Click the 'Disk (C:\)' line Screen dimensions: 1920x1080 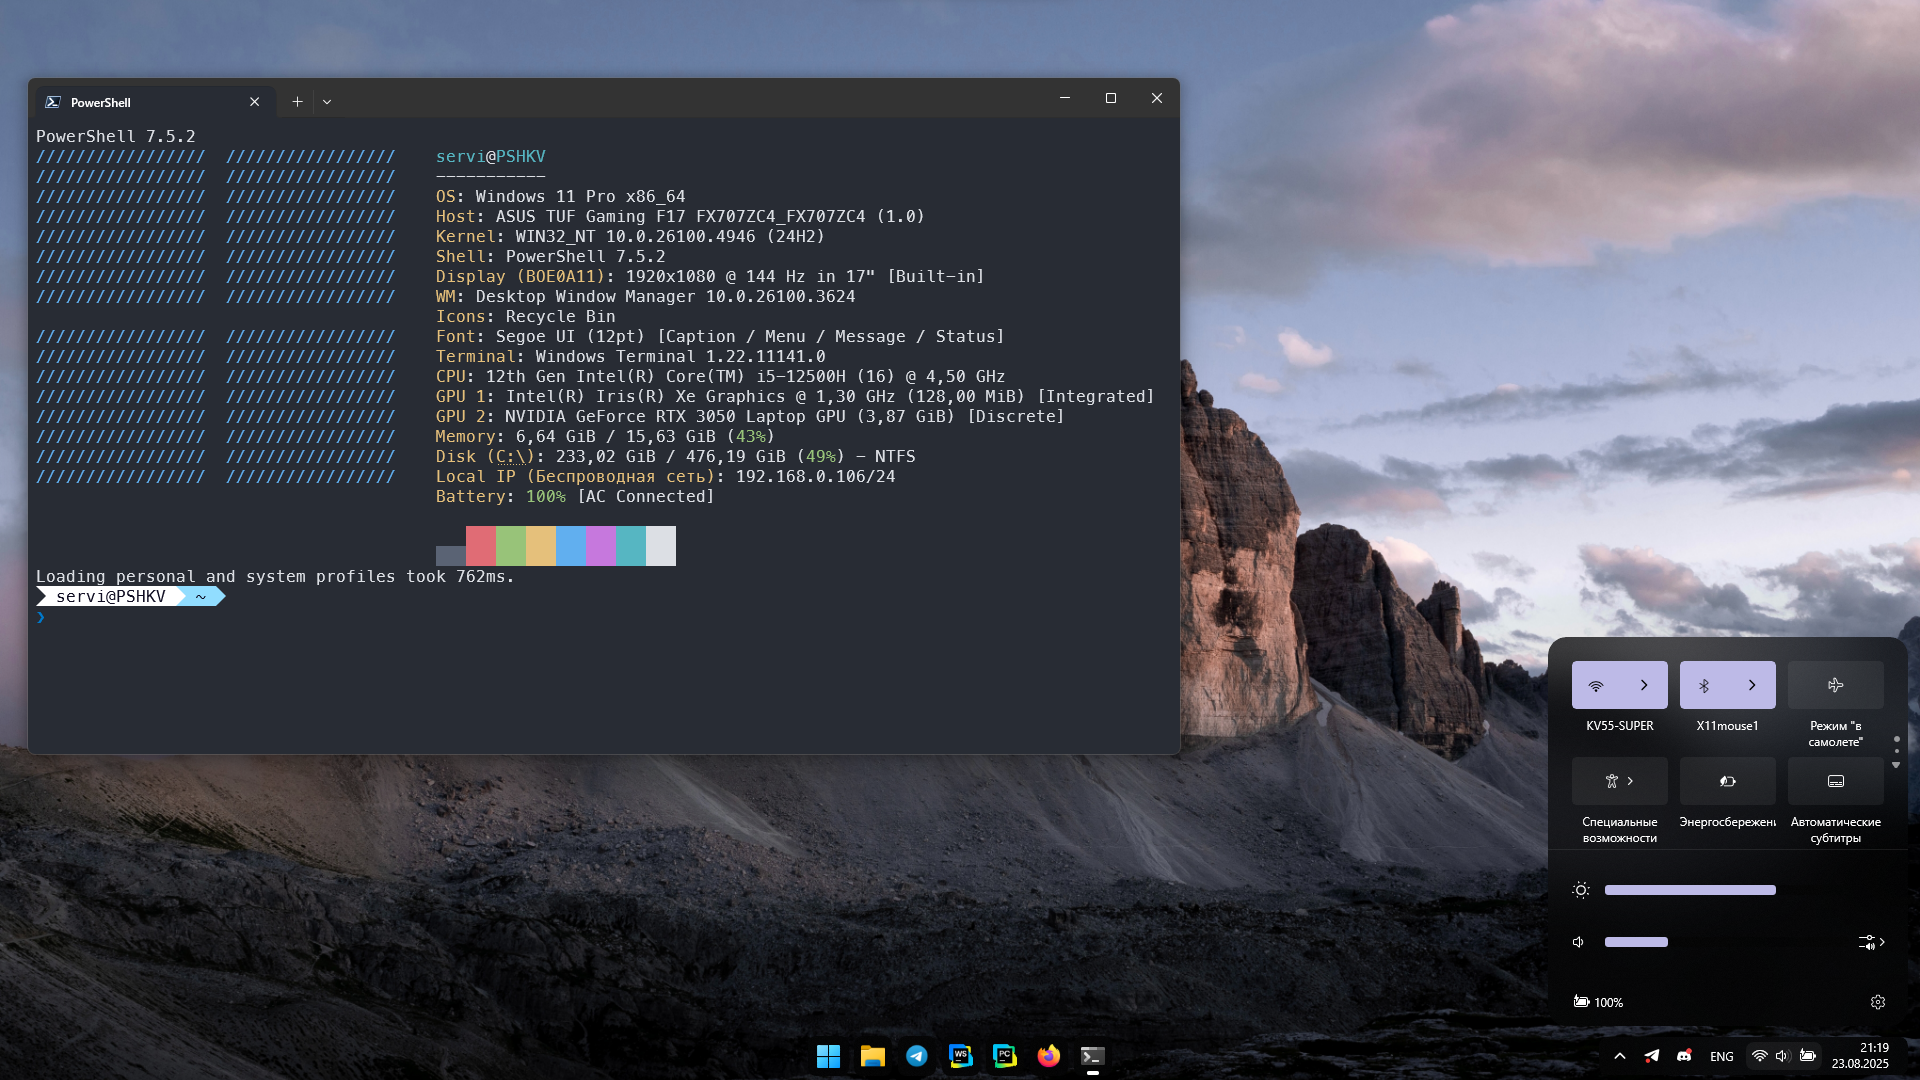676,457
